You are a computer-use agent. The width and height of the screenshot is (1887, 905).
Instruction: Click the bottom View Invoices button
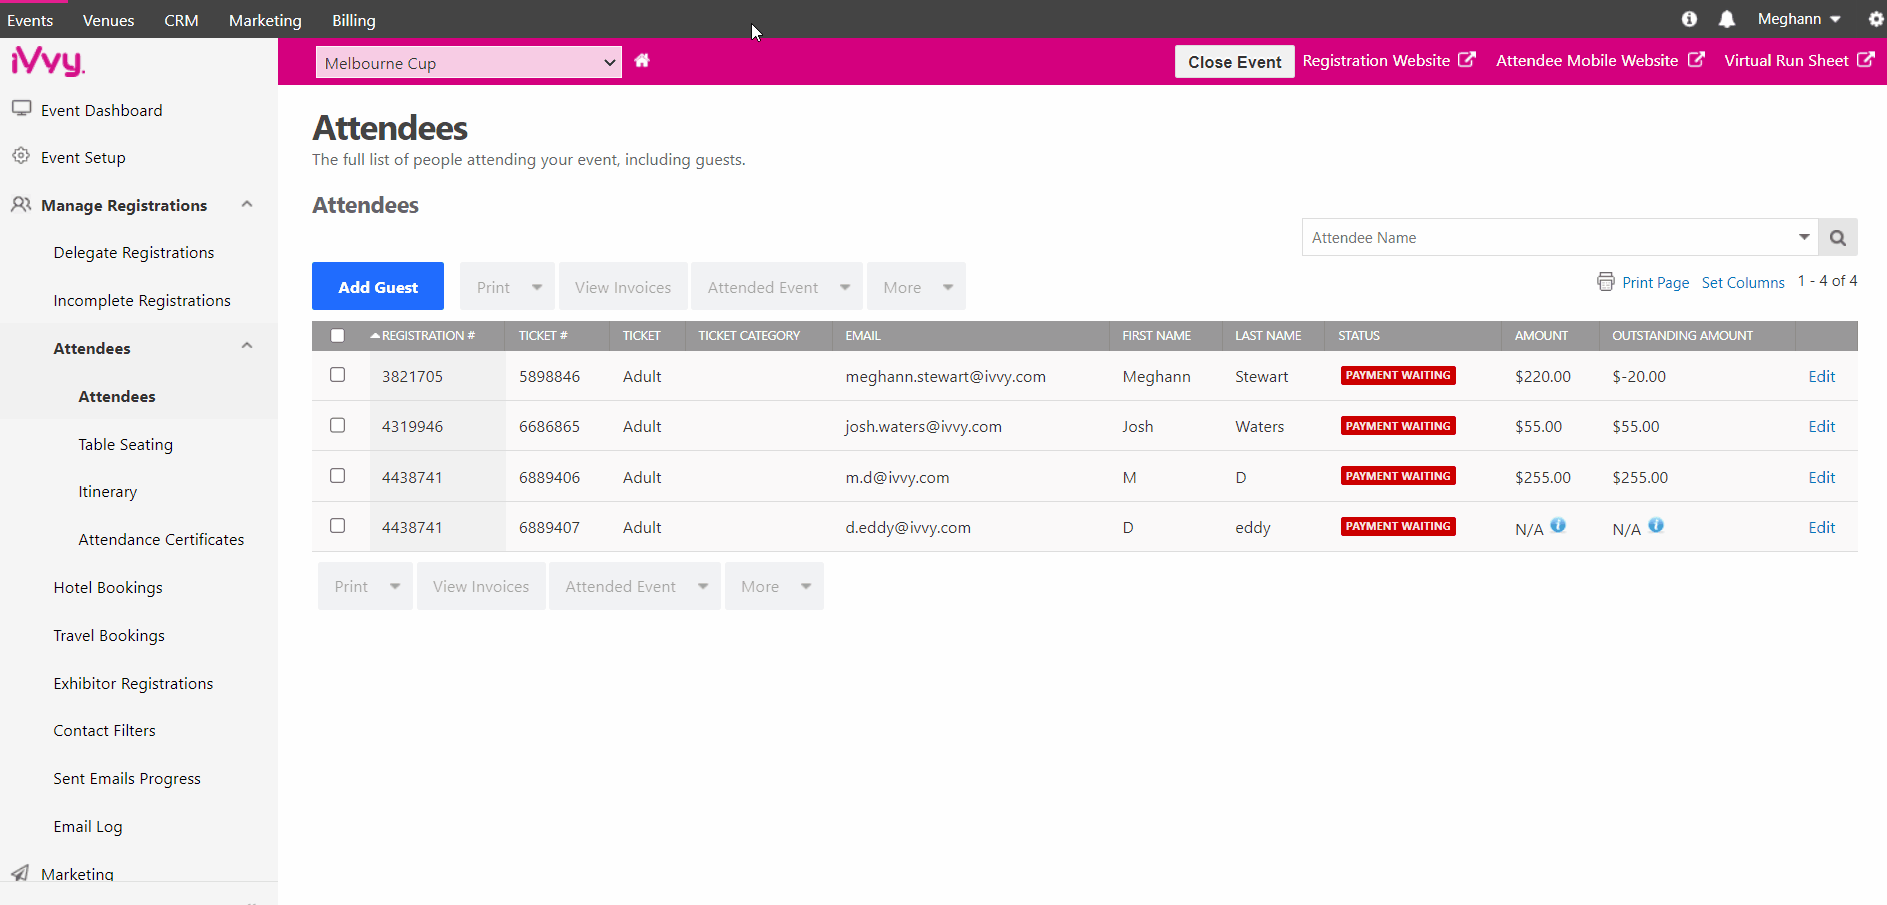481,586
